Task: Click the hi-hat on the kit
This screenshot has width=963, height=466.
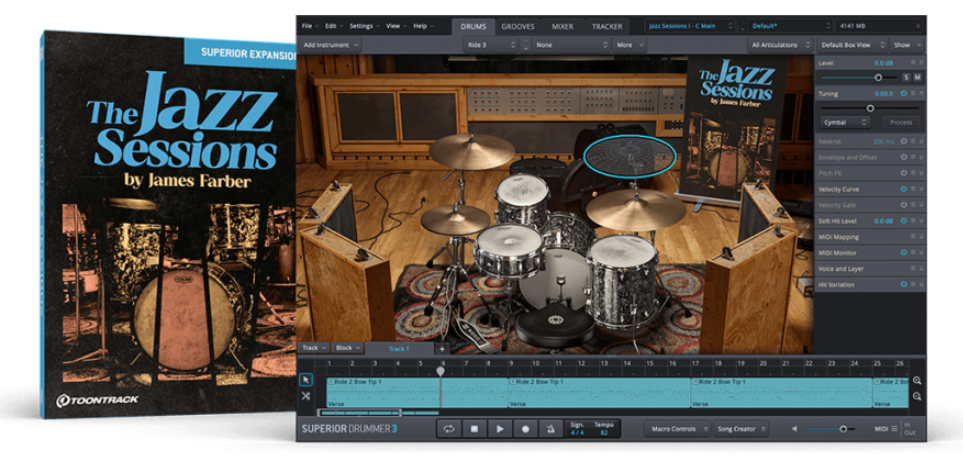Action: 456,219
